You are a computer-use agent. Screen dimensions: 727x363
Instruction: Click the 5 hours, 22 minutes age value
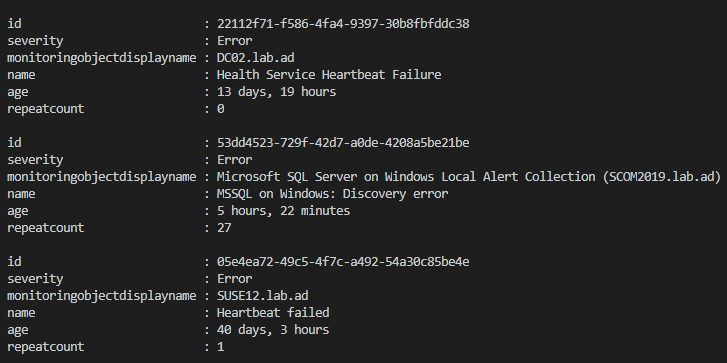point(283,211)
